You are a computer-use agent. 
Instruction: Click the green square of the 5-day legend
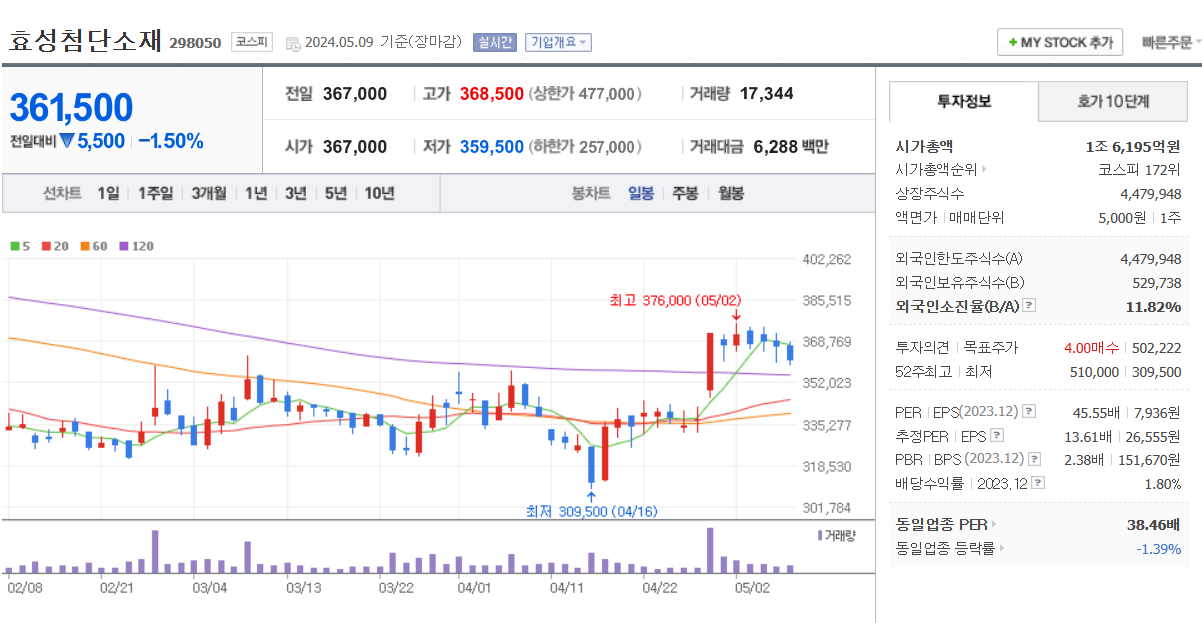[14, 246]
